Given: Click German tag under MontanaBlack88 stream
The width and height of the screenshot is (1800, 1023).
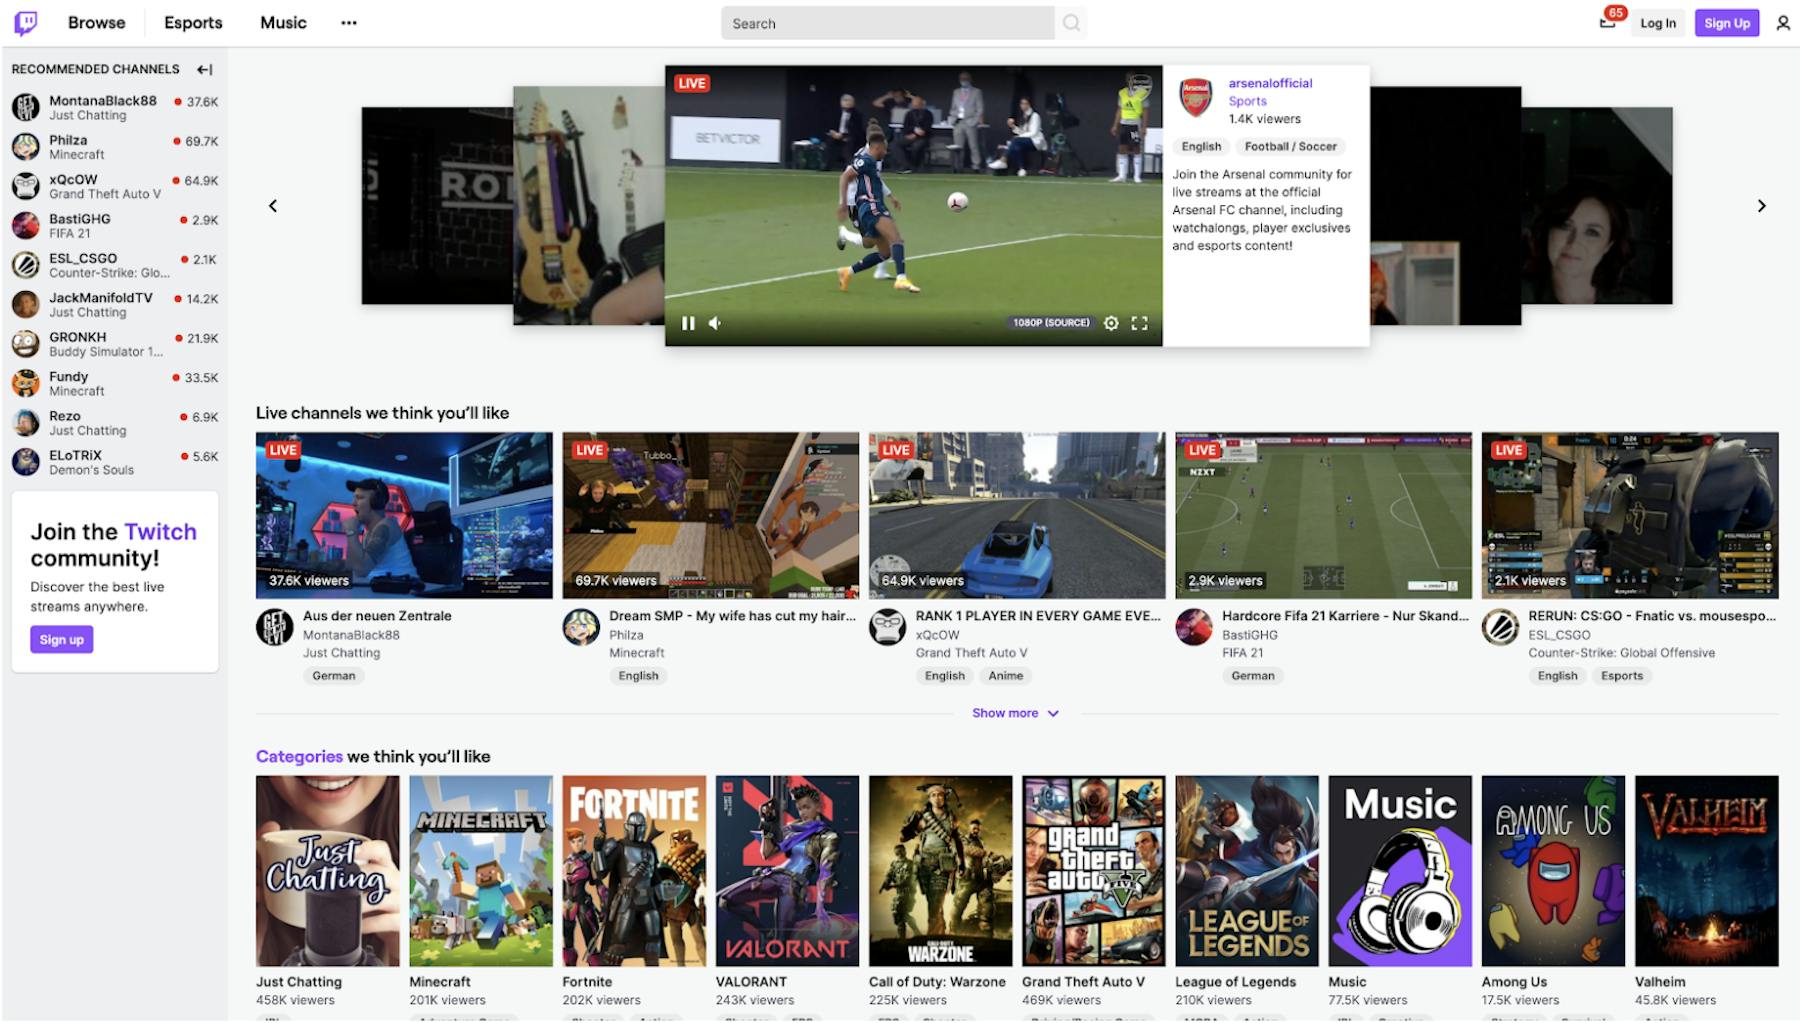Looking at the screenshot, I should (x=333, y=676).
